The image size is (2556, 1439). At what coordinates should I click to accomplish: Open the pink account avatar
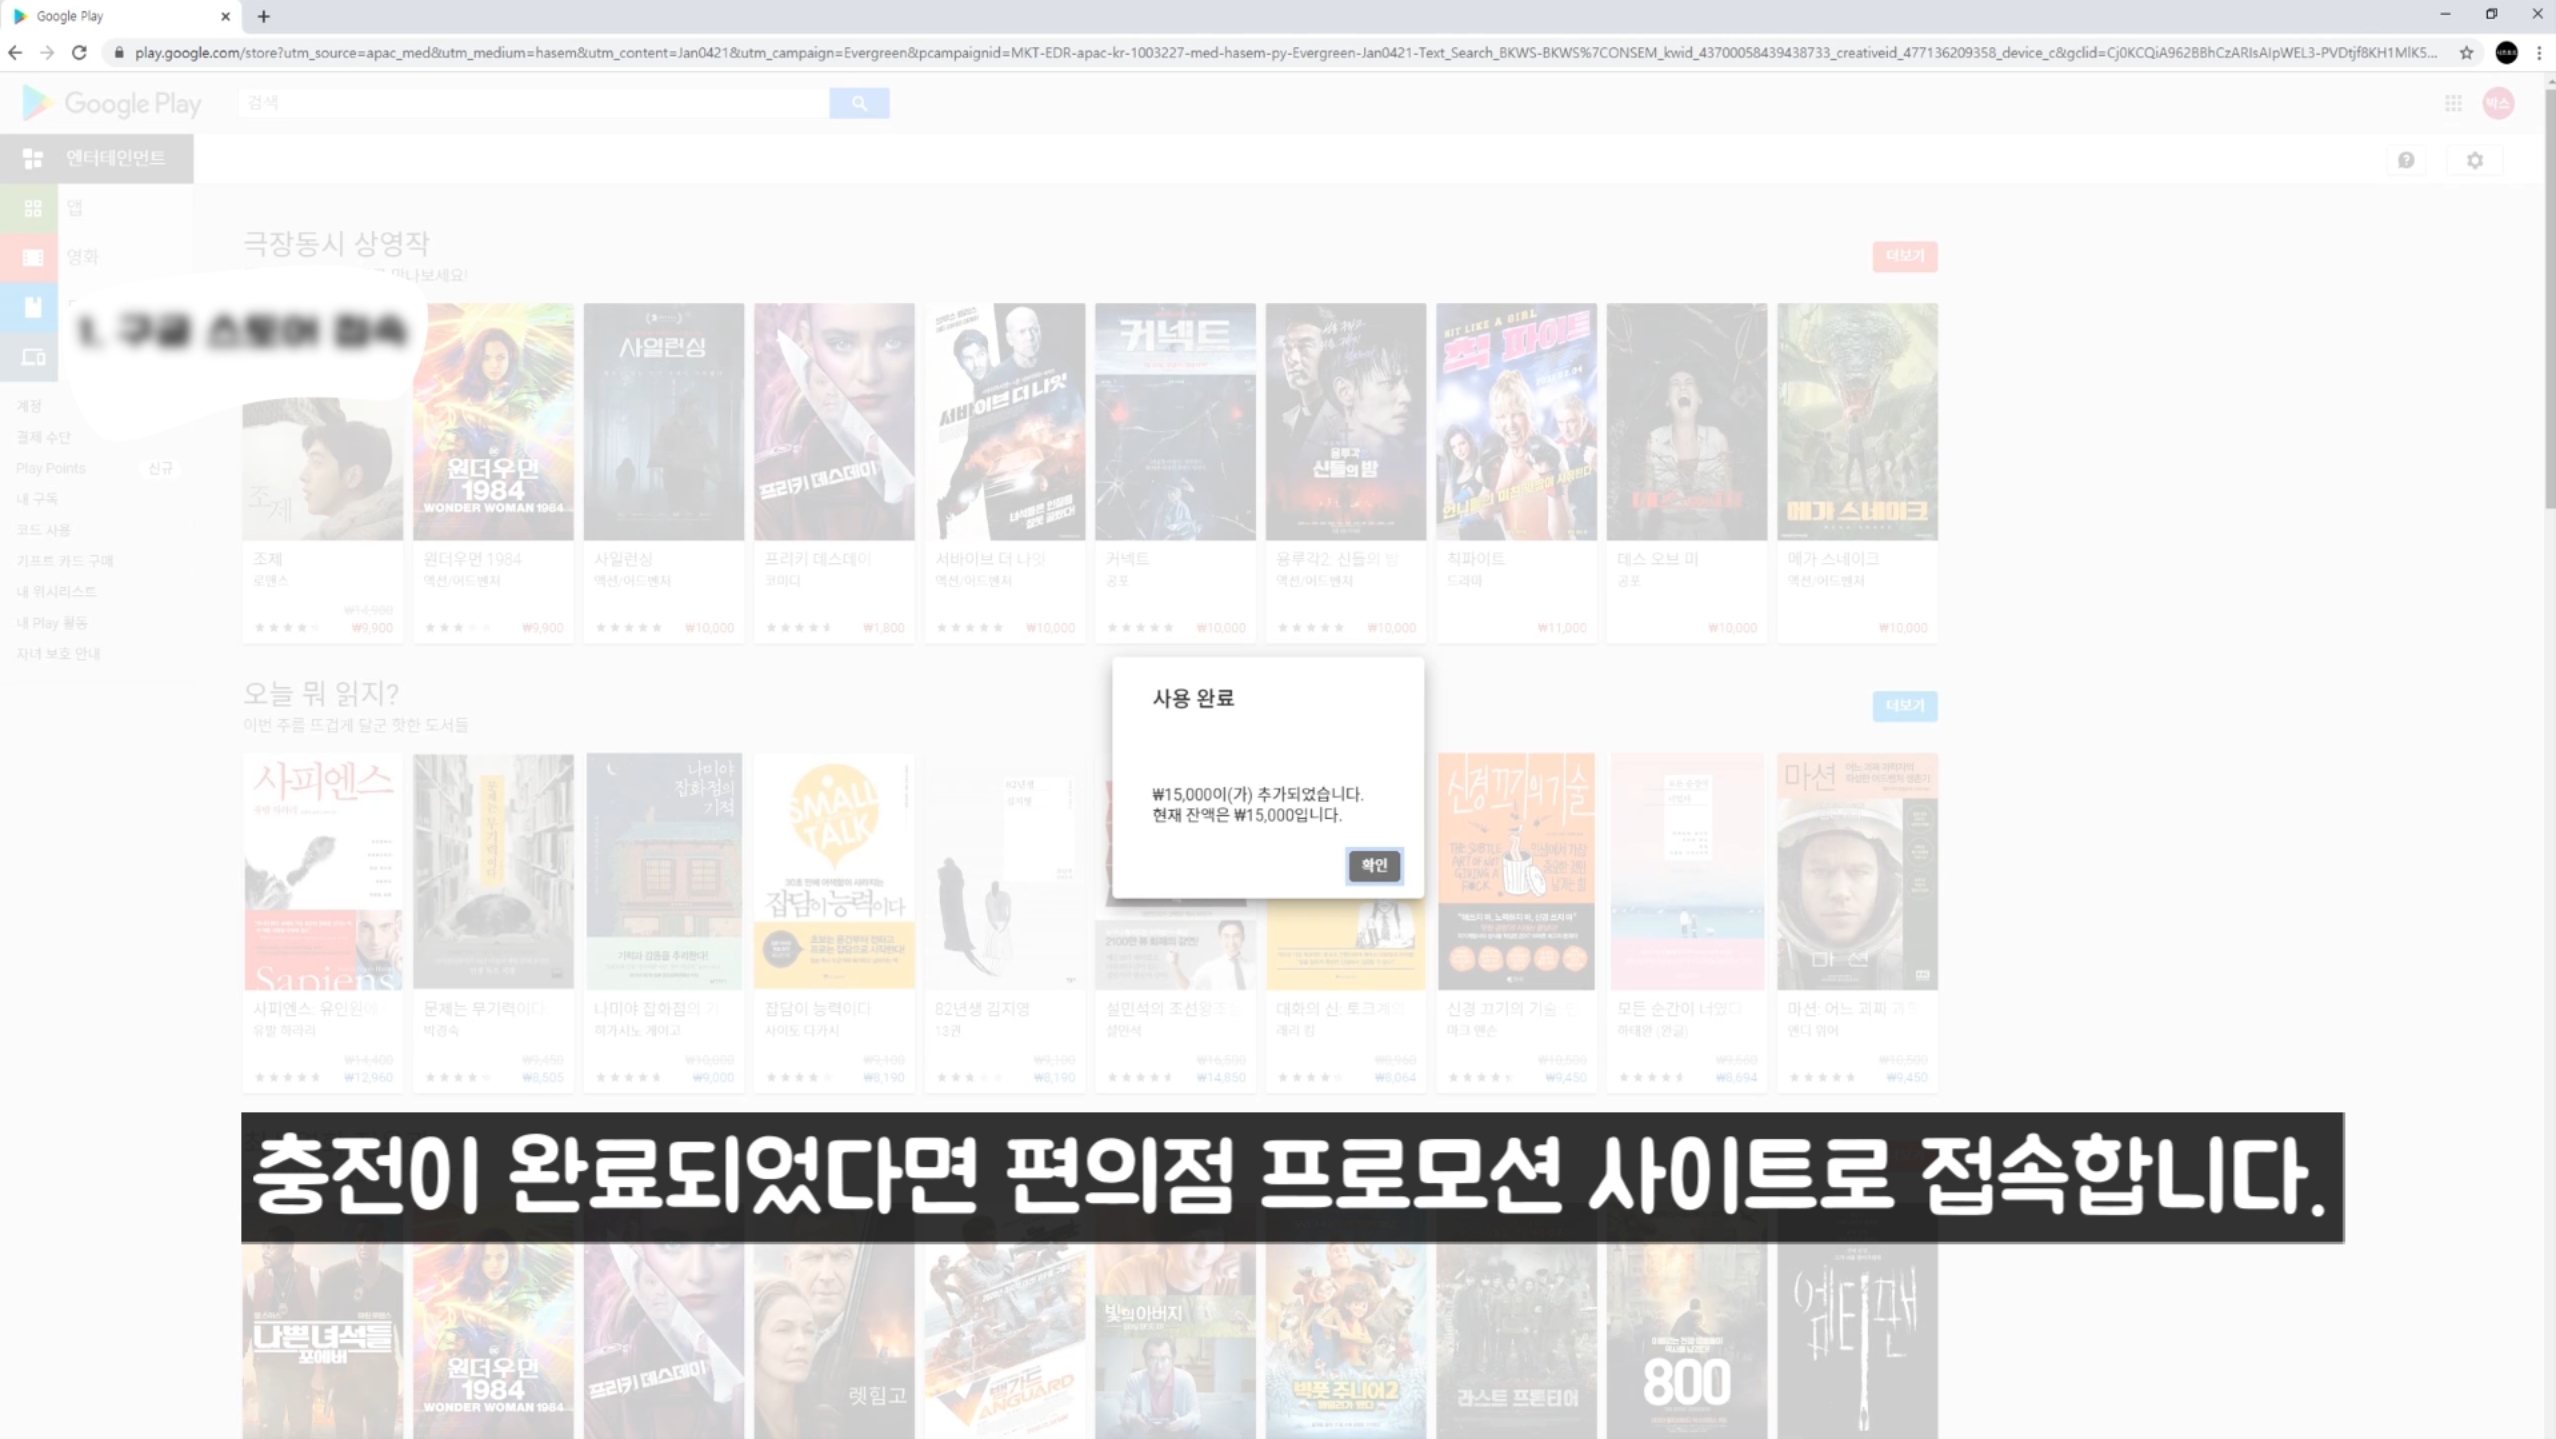pyautogui.click(x=2498, y=103)
